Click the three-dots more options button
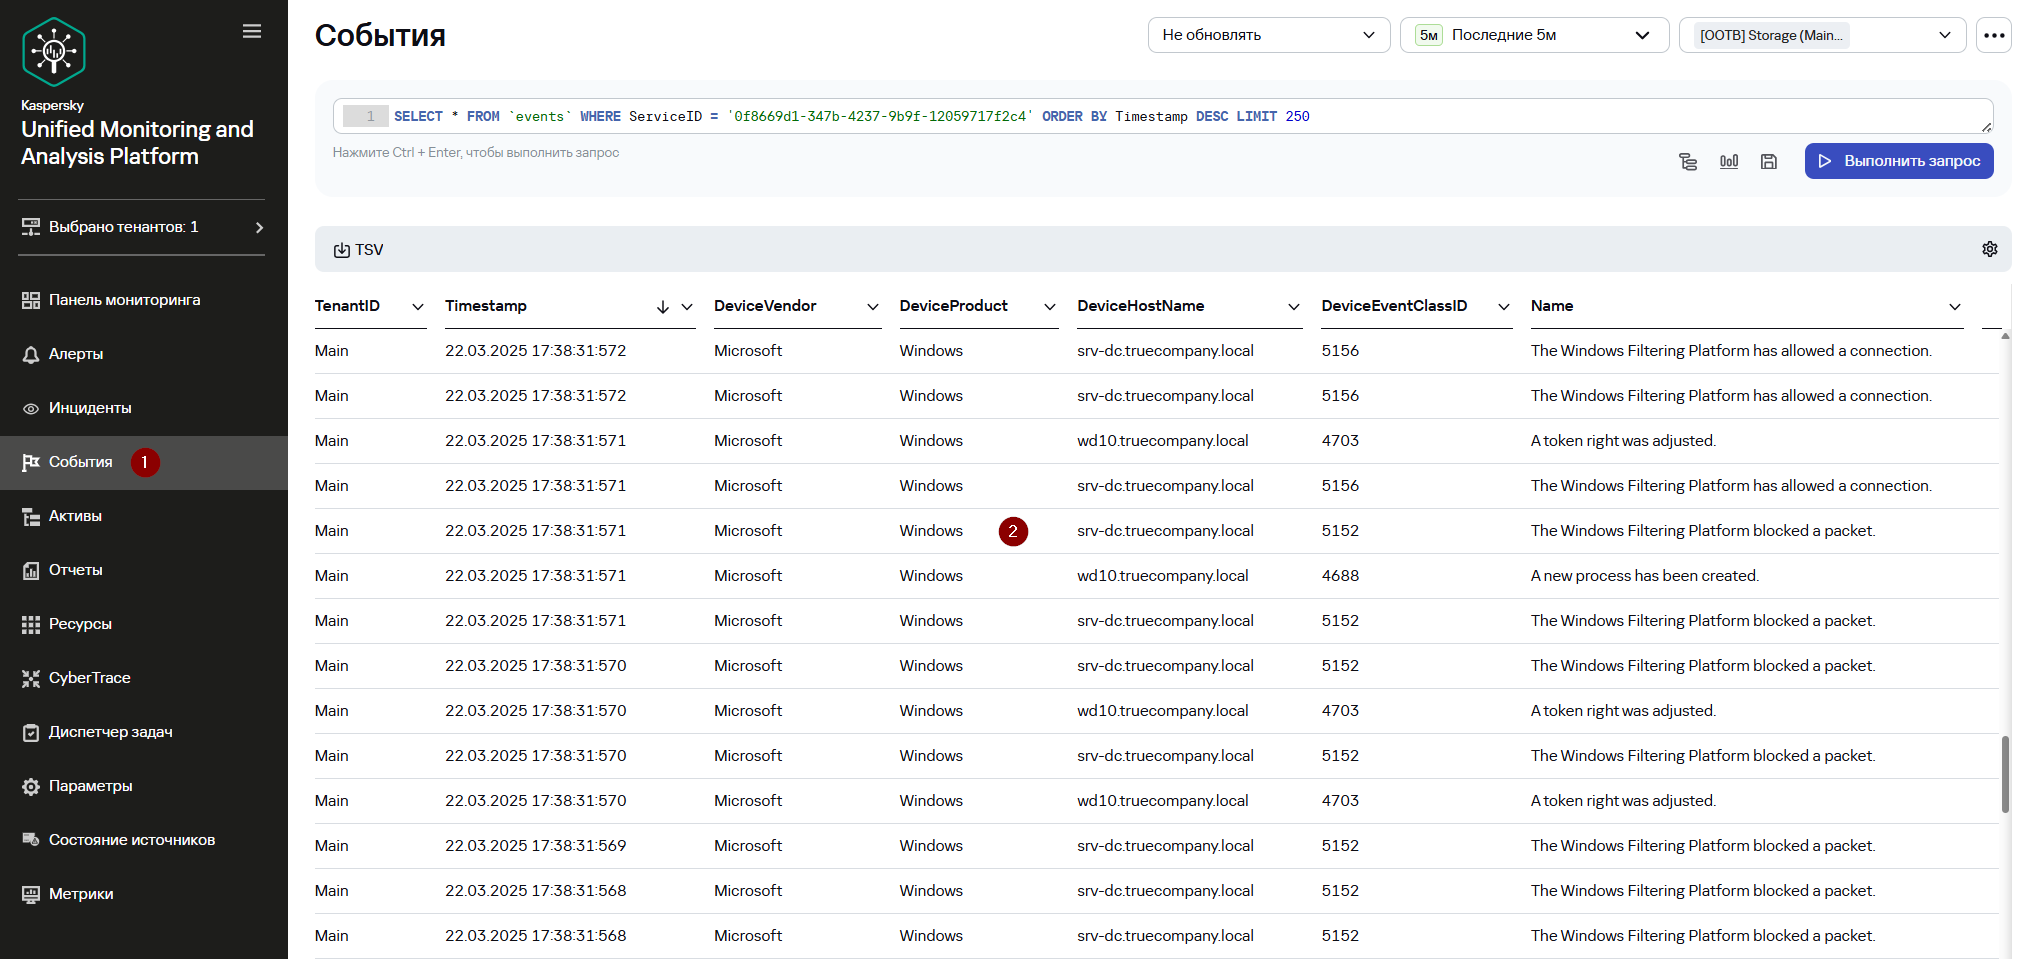Screen dimensions: 2026x959 pyautogui.click(x=1994, y=35)
